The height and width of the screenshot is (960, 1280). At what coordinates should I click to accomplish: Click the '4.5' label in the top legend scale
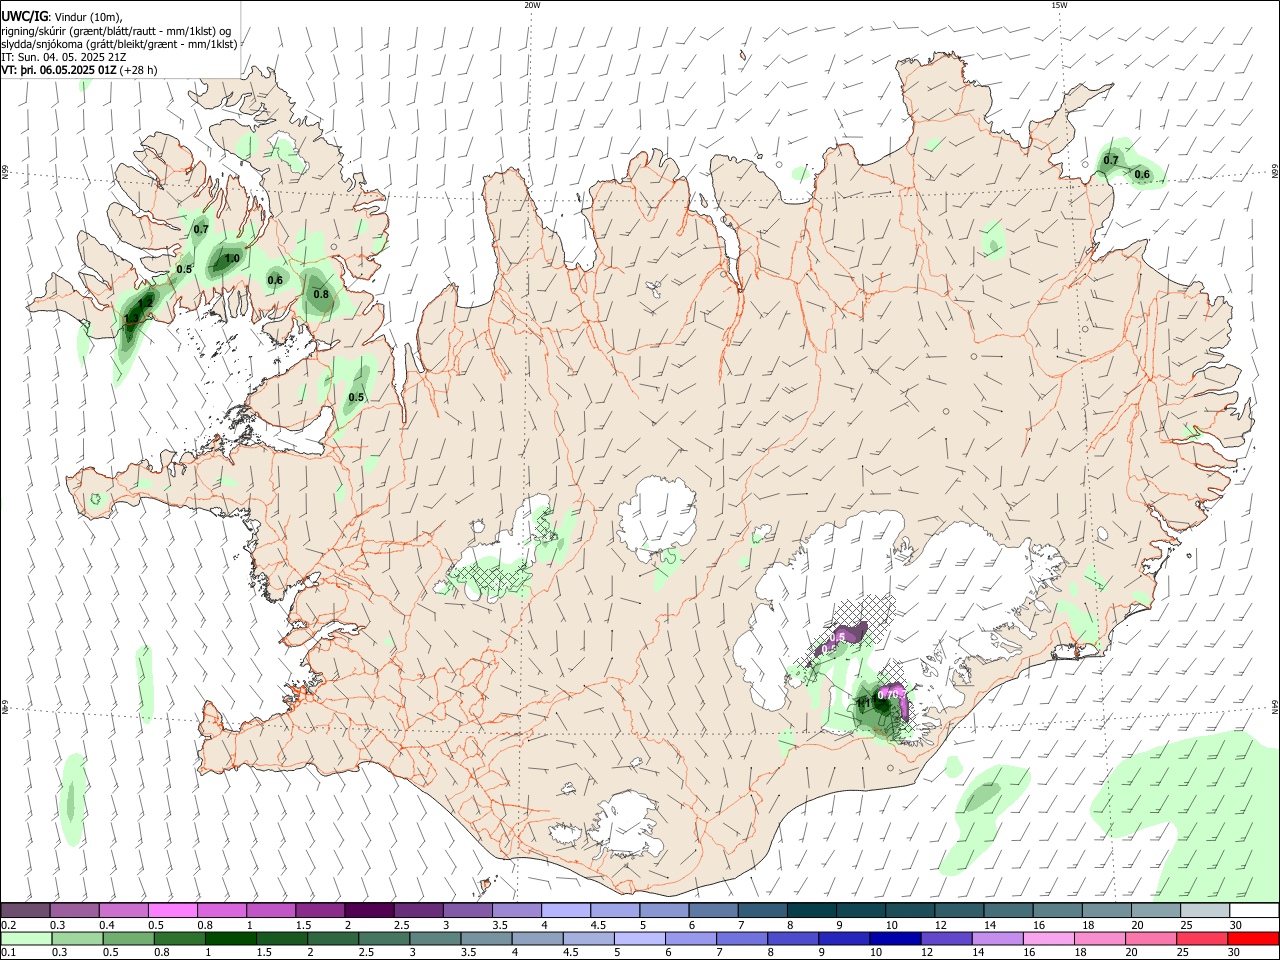click(598, 925)
